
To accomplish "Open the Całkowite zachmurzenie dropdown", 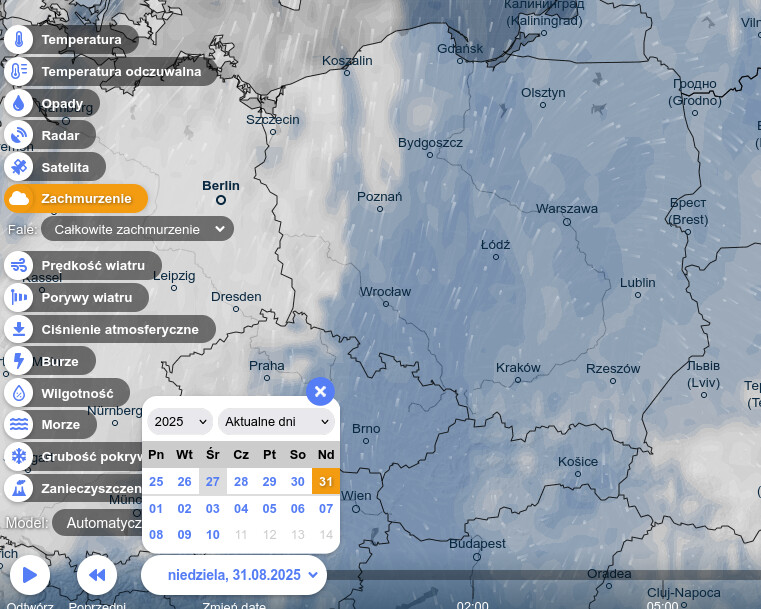I will point(137,229).
